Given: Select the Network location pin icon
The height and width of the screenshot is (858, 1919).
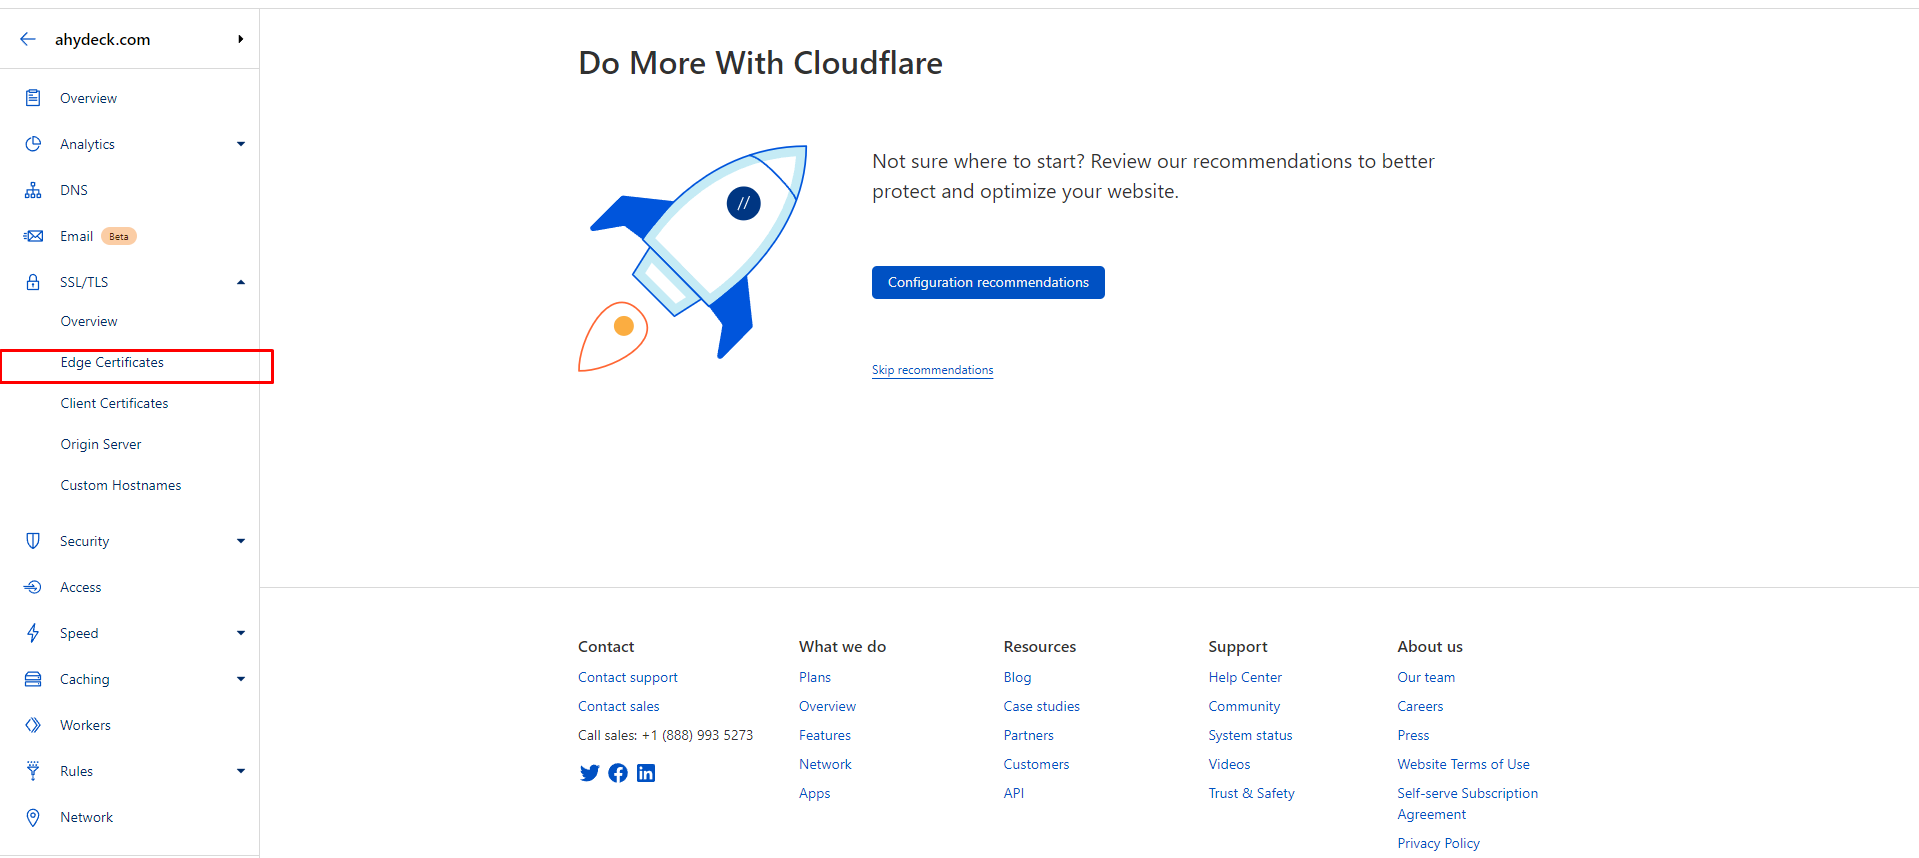Looking at the screenshot, I should pos(33,817).
